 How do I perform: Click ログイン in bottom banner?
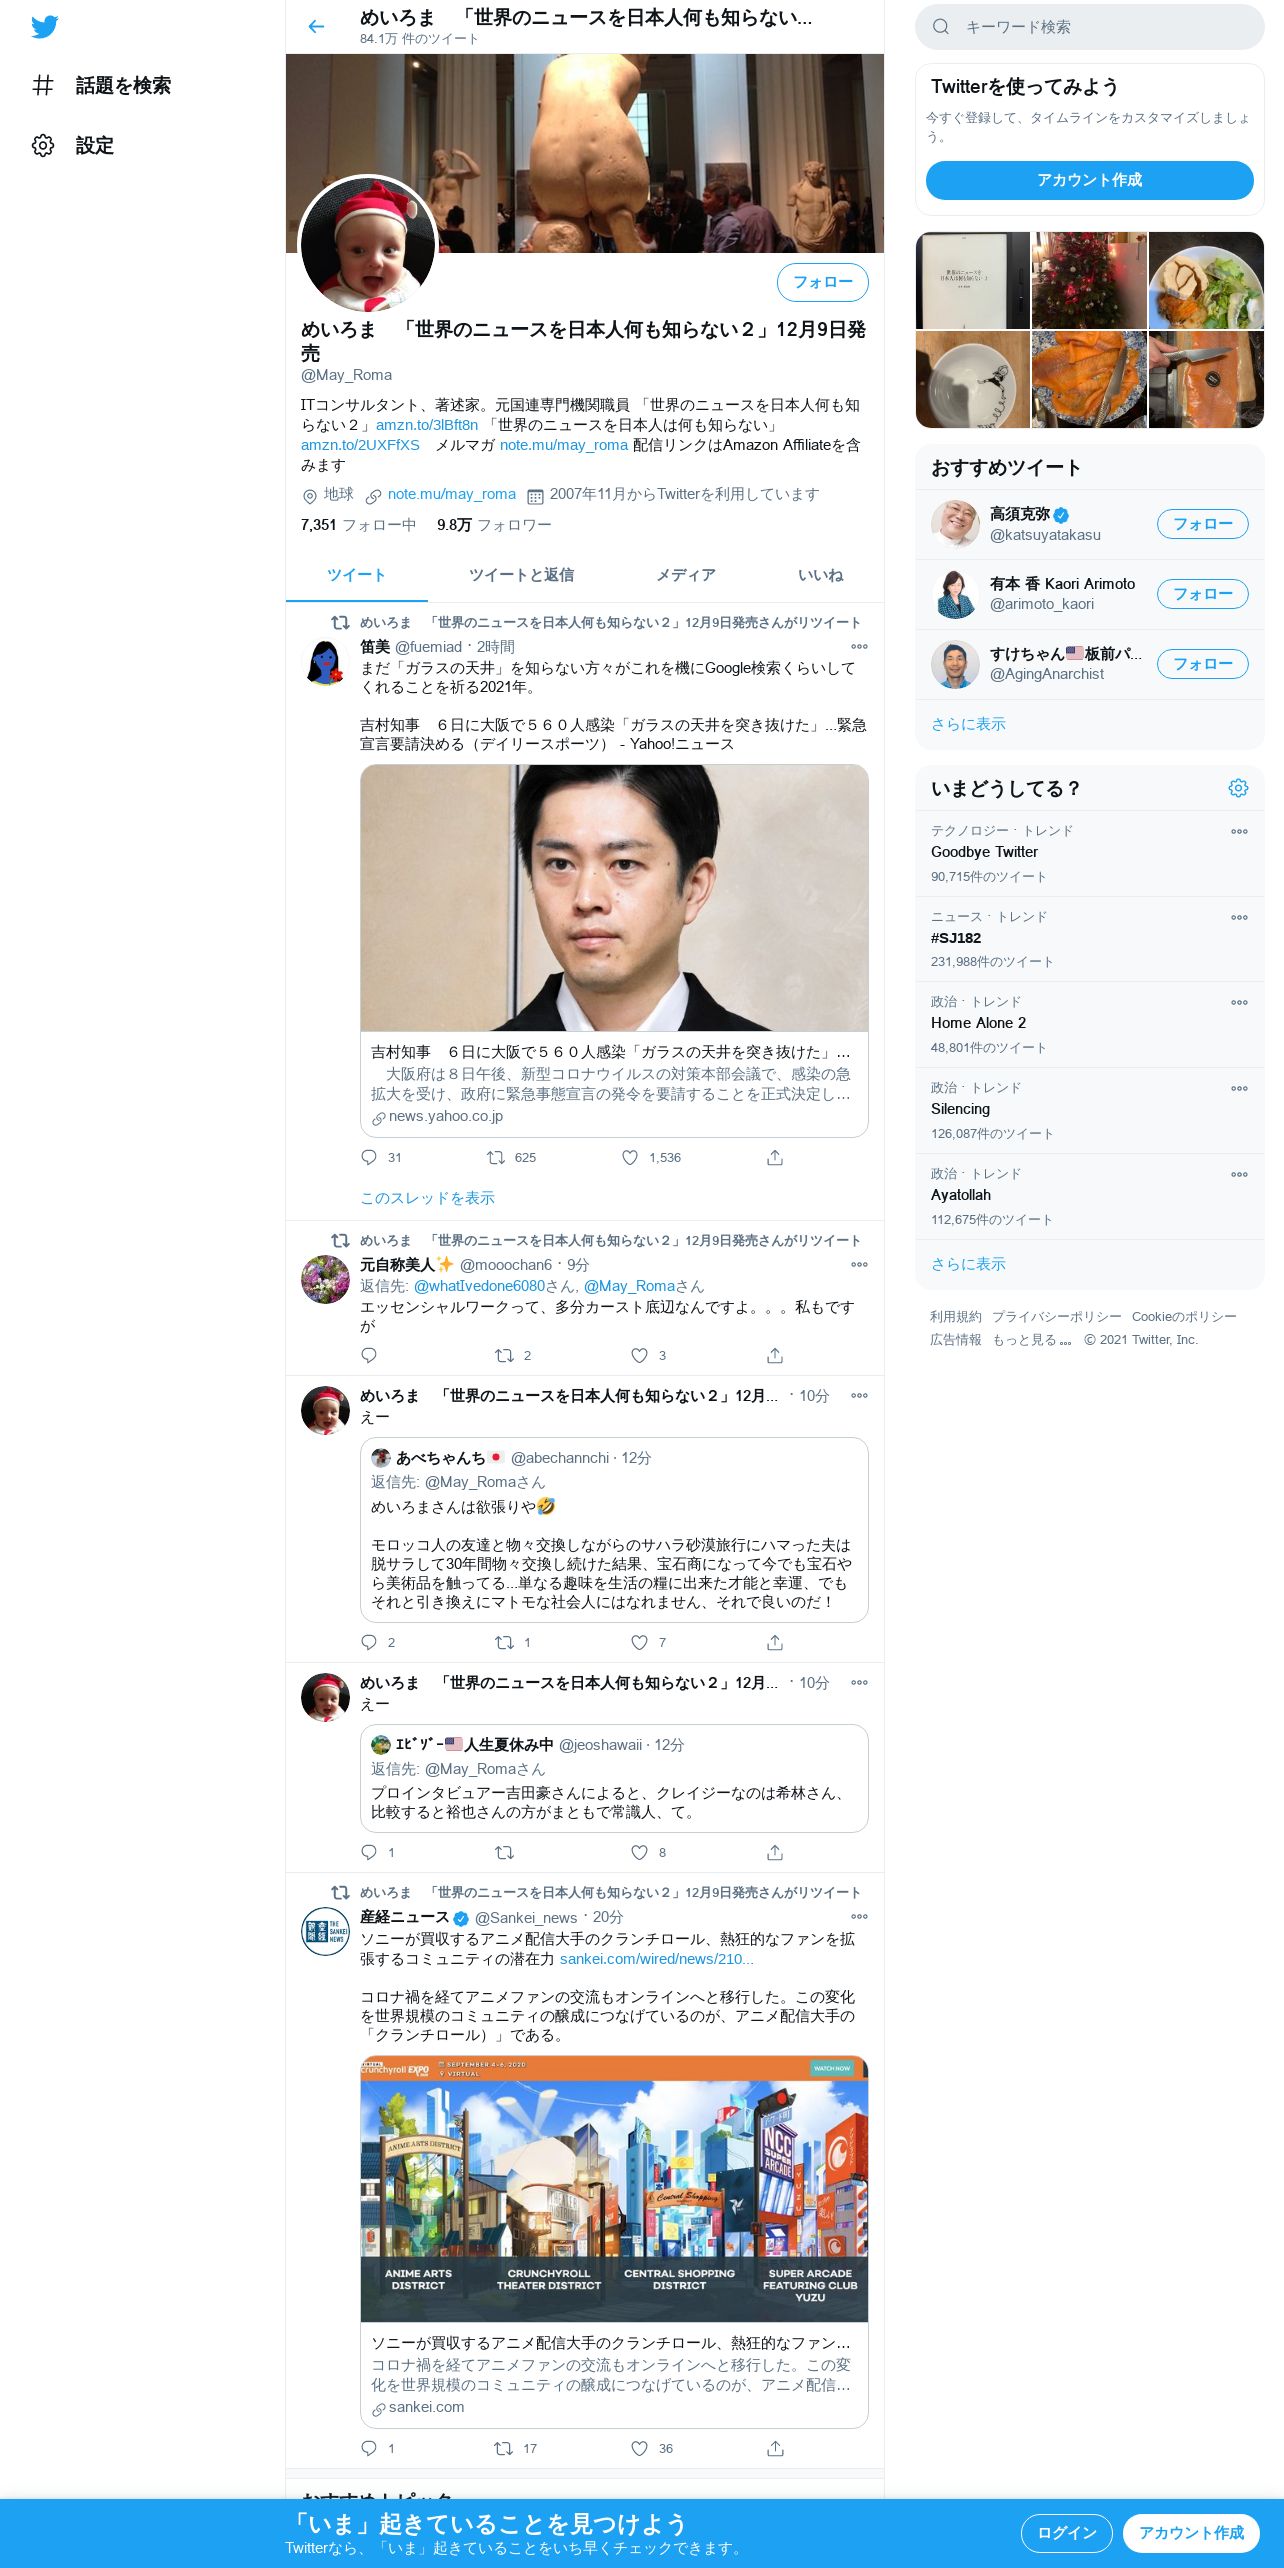1067,2533
